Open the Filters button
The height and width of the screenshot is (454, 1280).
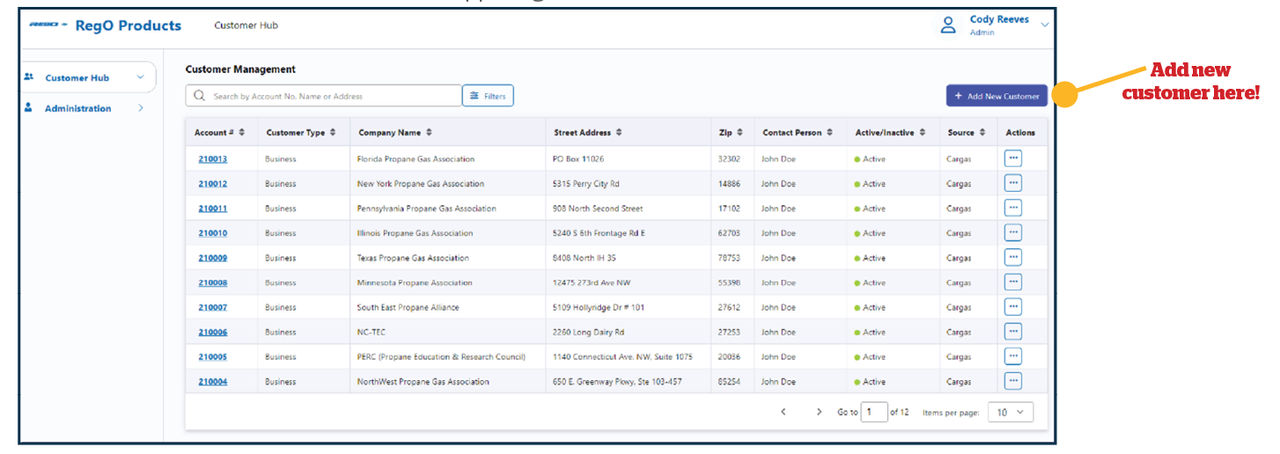[x=488, y=96]
